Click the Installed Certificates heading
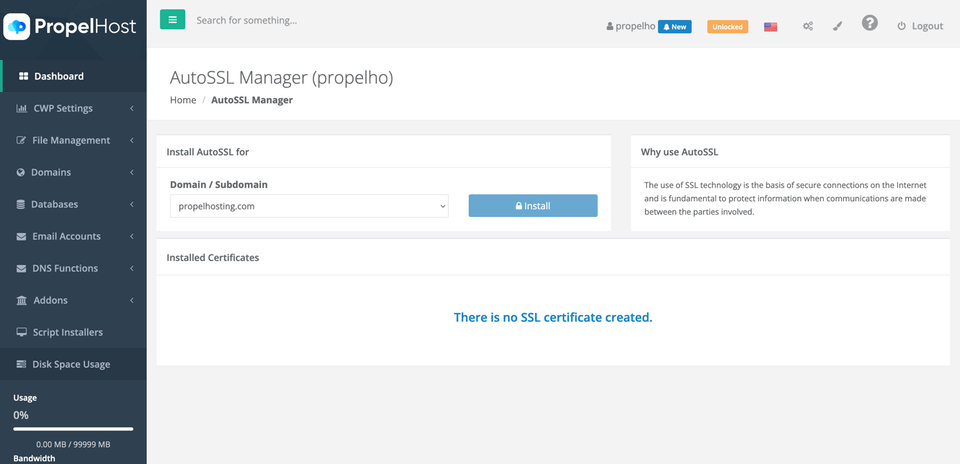The height and width of the screenshot is (464, 960). pyautogui.click(x=212, y=258)
